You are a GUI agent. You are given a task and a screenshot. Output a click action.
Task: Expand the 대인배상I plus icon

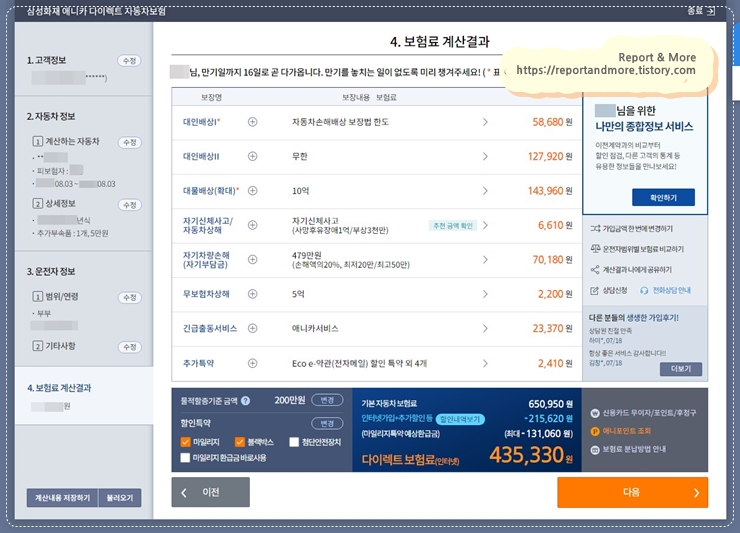pos(252,122)
